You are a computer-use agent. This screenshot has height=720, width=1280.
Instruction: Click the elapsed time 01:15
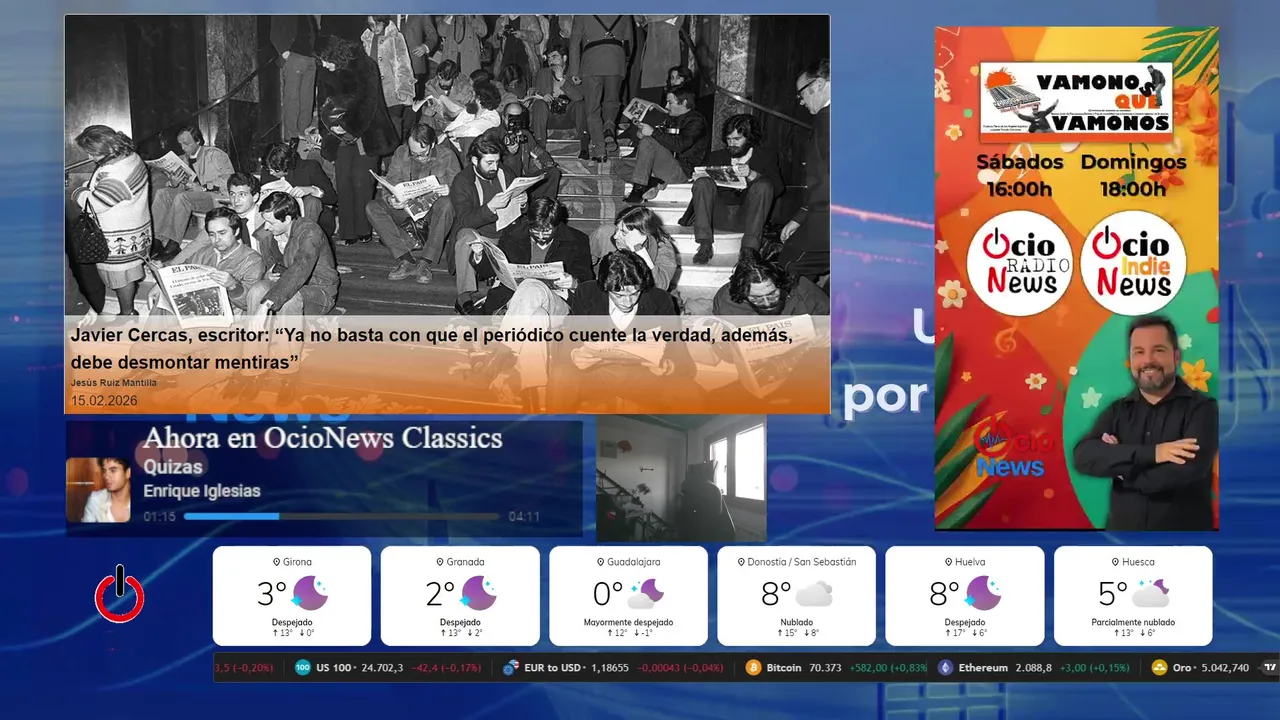click(x=159, y=517)
